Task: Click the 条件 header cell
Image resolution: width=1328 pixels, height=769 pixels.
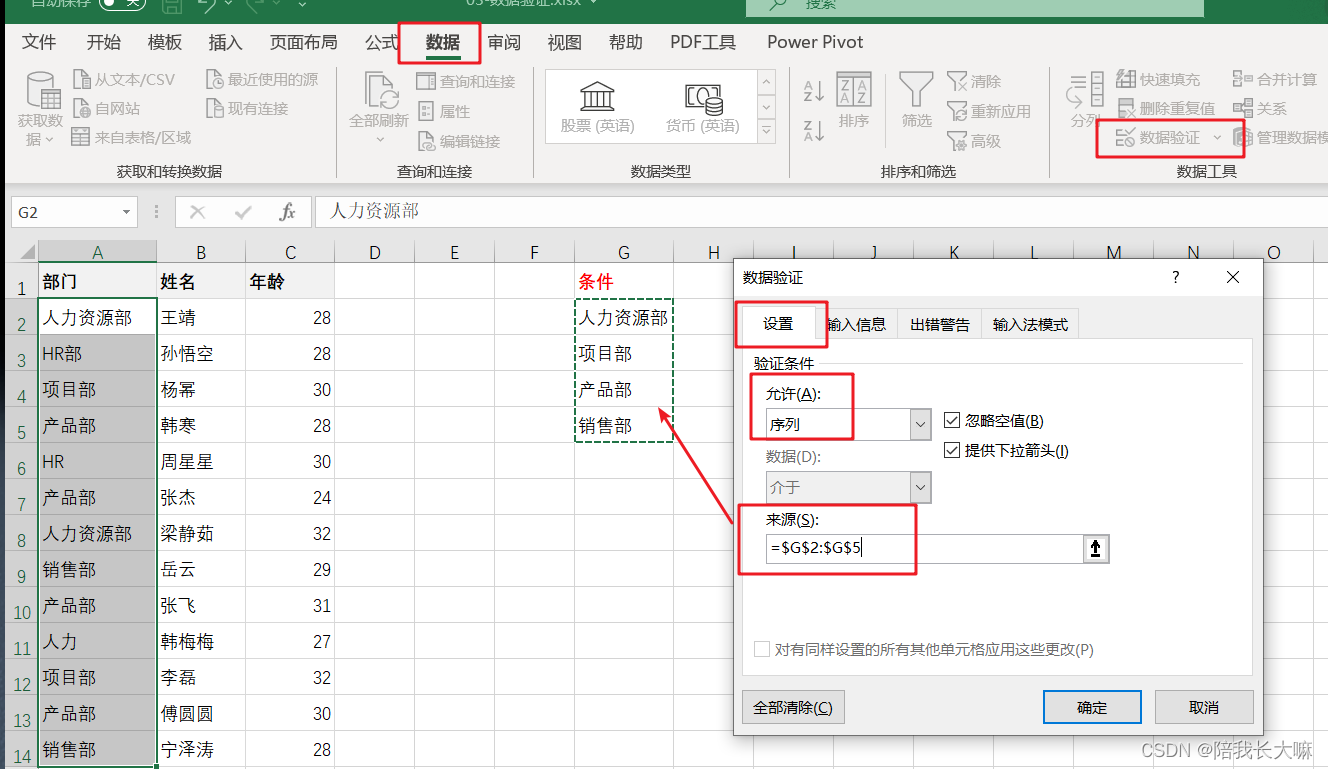Action: click(624, 281)
